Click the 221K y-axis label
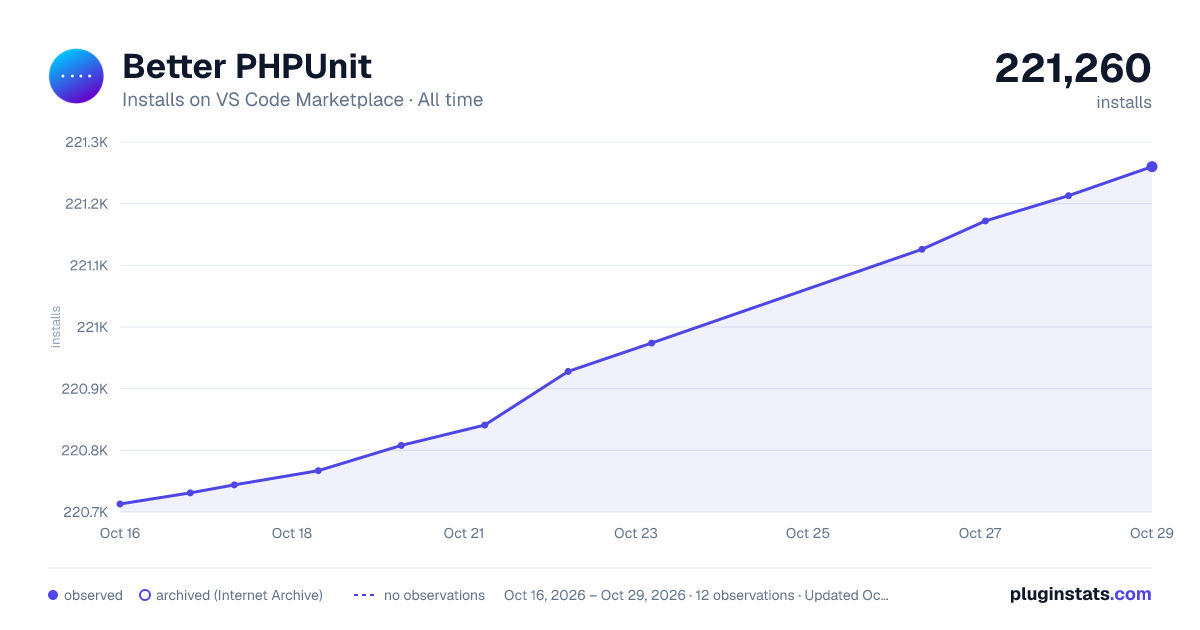 (92, 327)
